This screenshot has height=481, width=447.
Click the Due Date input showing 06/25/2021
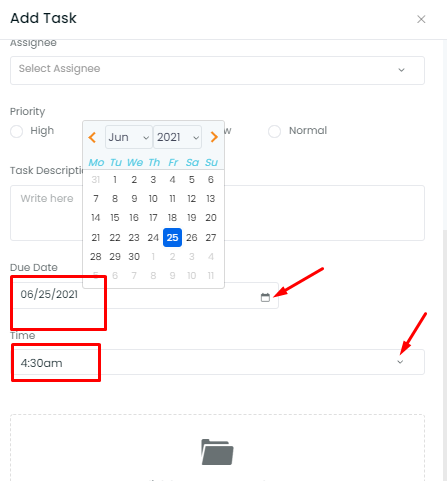[x=144, y=295]
